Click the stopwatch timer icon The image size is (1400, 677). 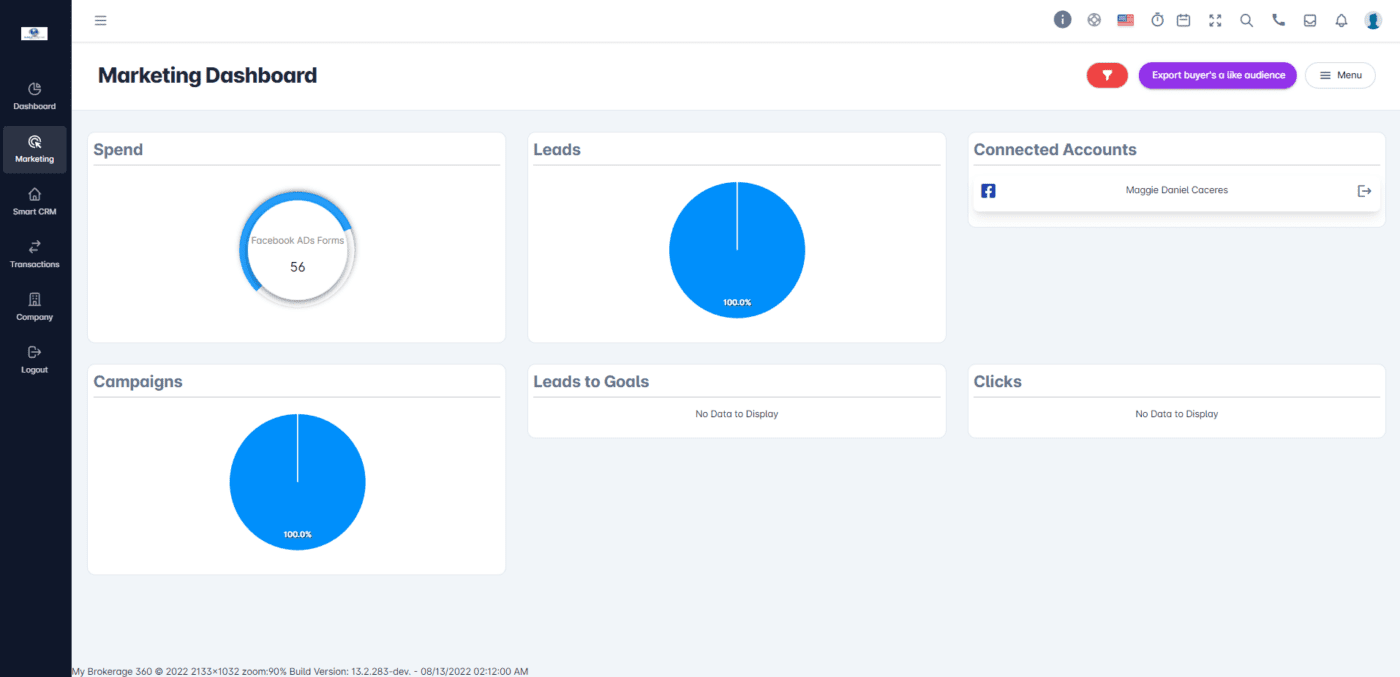pos(1157,20)
